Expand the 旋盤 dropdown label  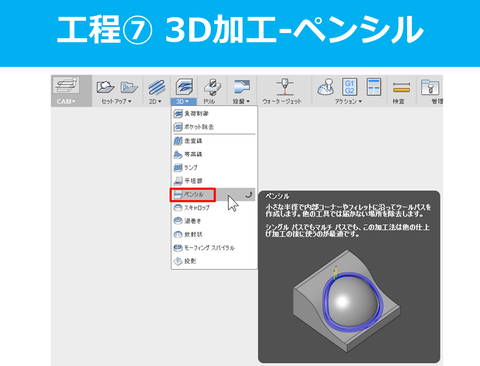(241, 101)
